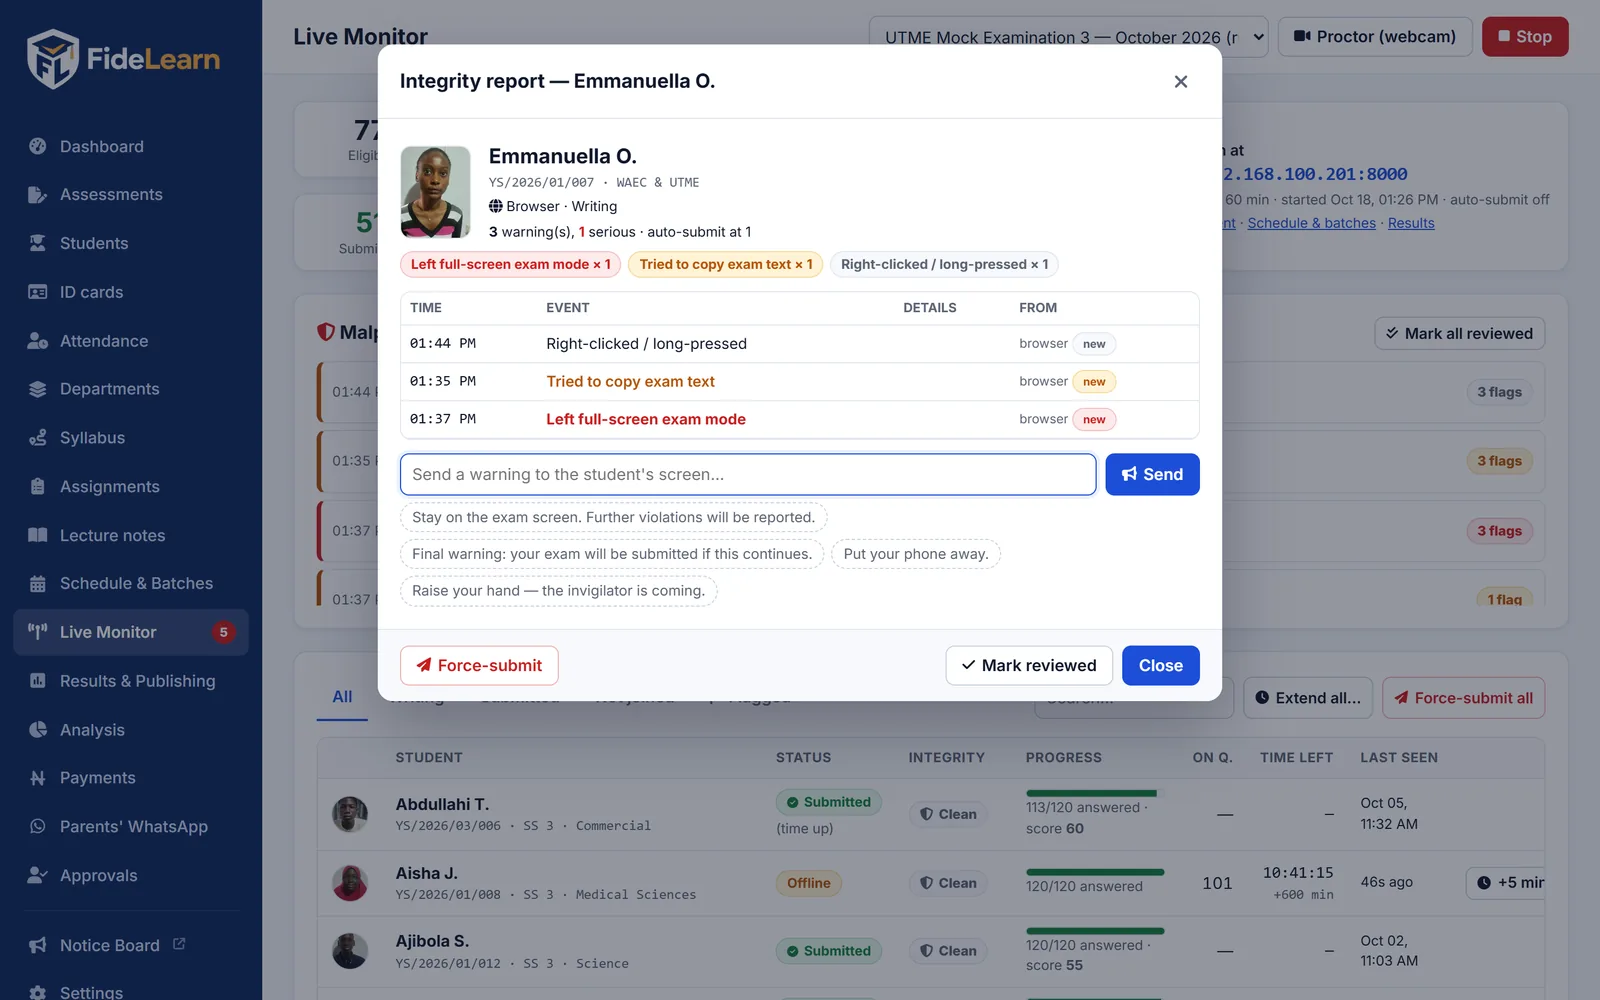
Task: Click the Students sidebar icon
Action: coord(38,243)
